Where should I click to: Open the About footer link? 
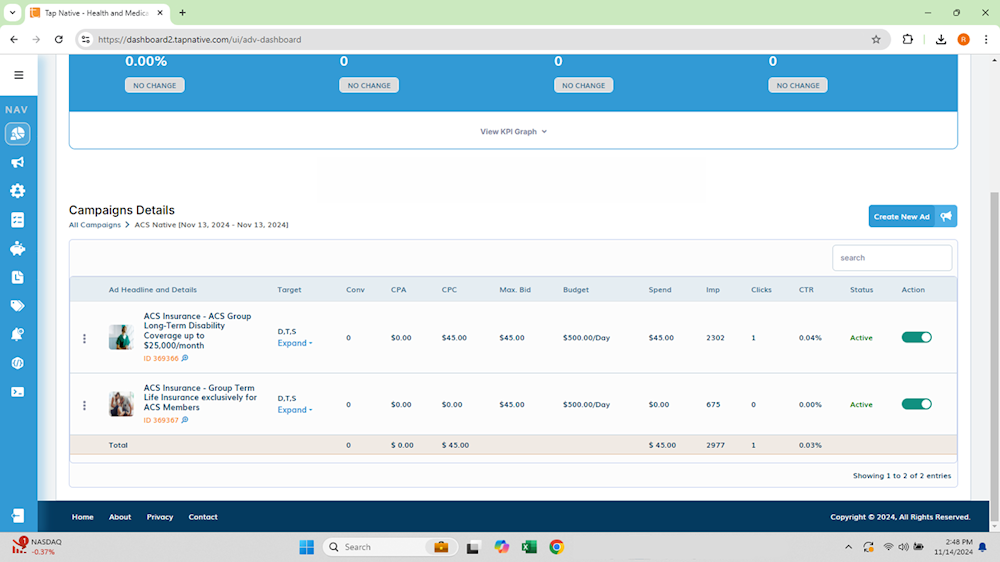120,517
